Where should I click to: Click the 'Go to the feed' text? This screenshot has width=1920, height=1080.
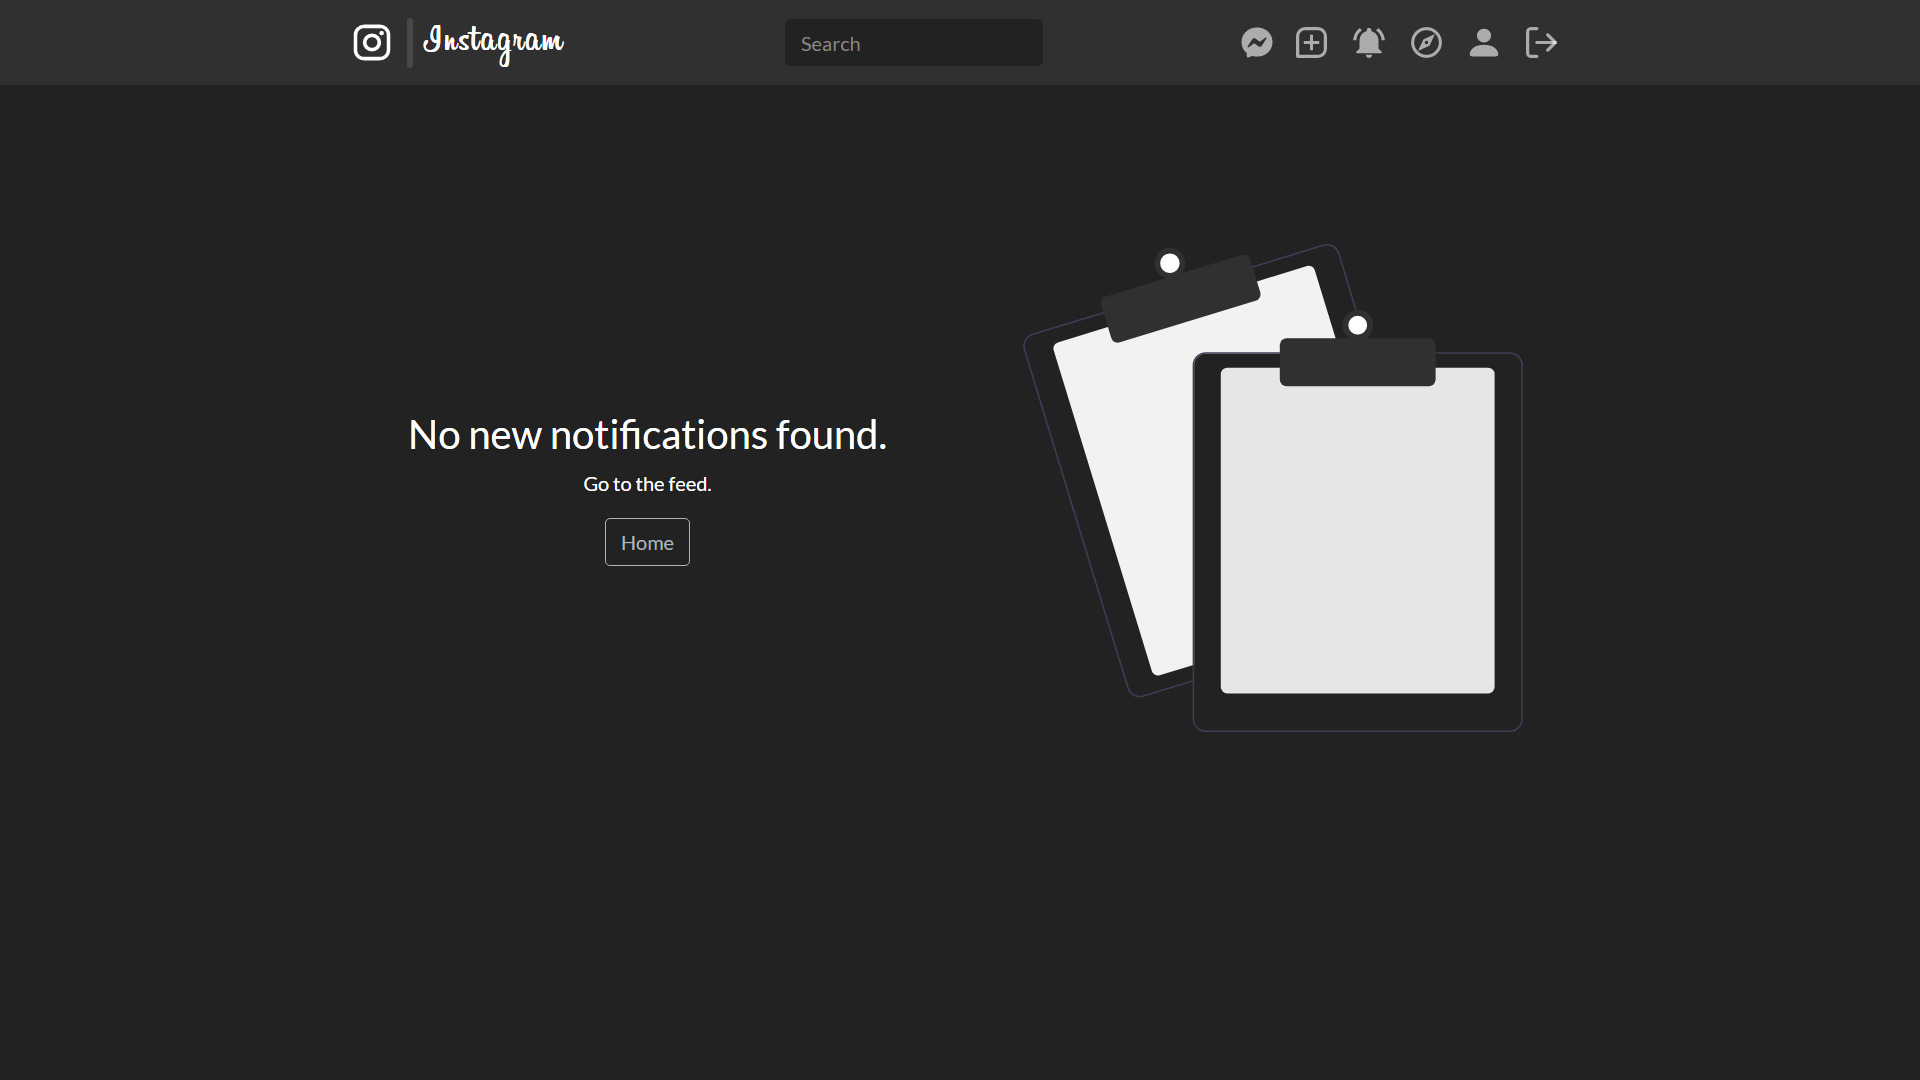point(647,484)
